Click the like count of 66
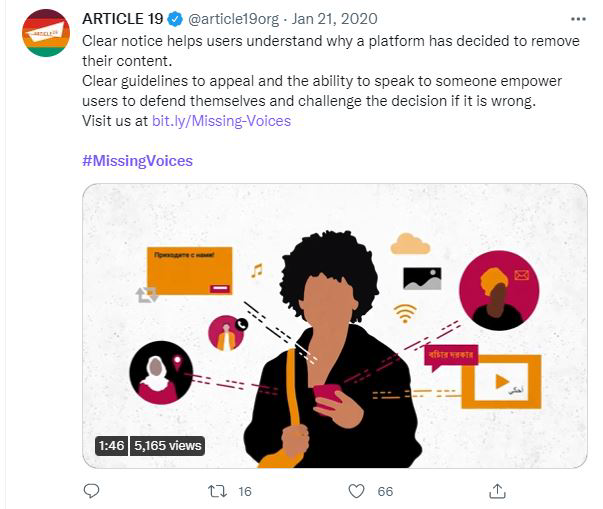Screen dimensions: 603x509 point(385,491)
